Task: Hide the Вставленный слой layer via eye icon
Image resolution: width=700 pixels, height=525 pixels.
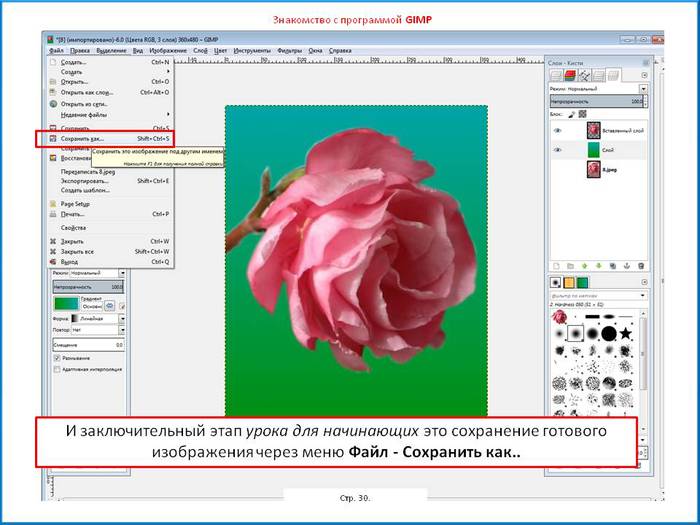Action: [x=557, y=130]
